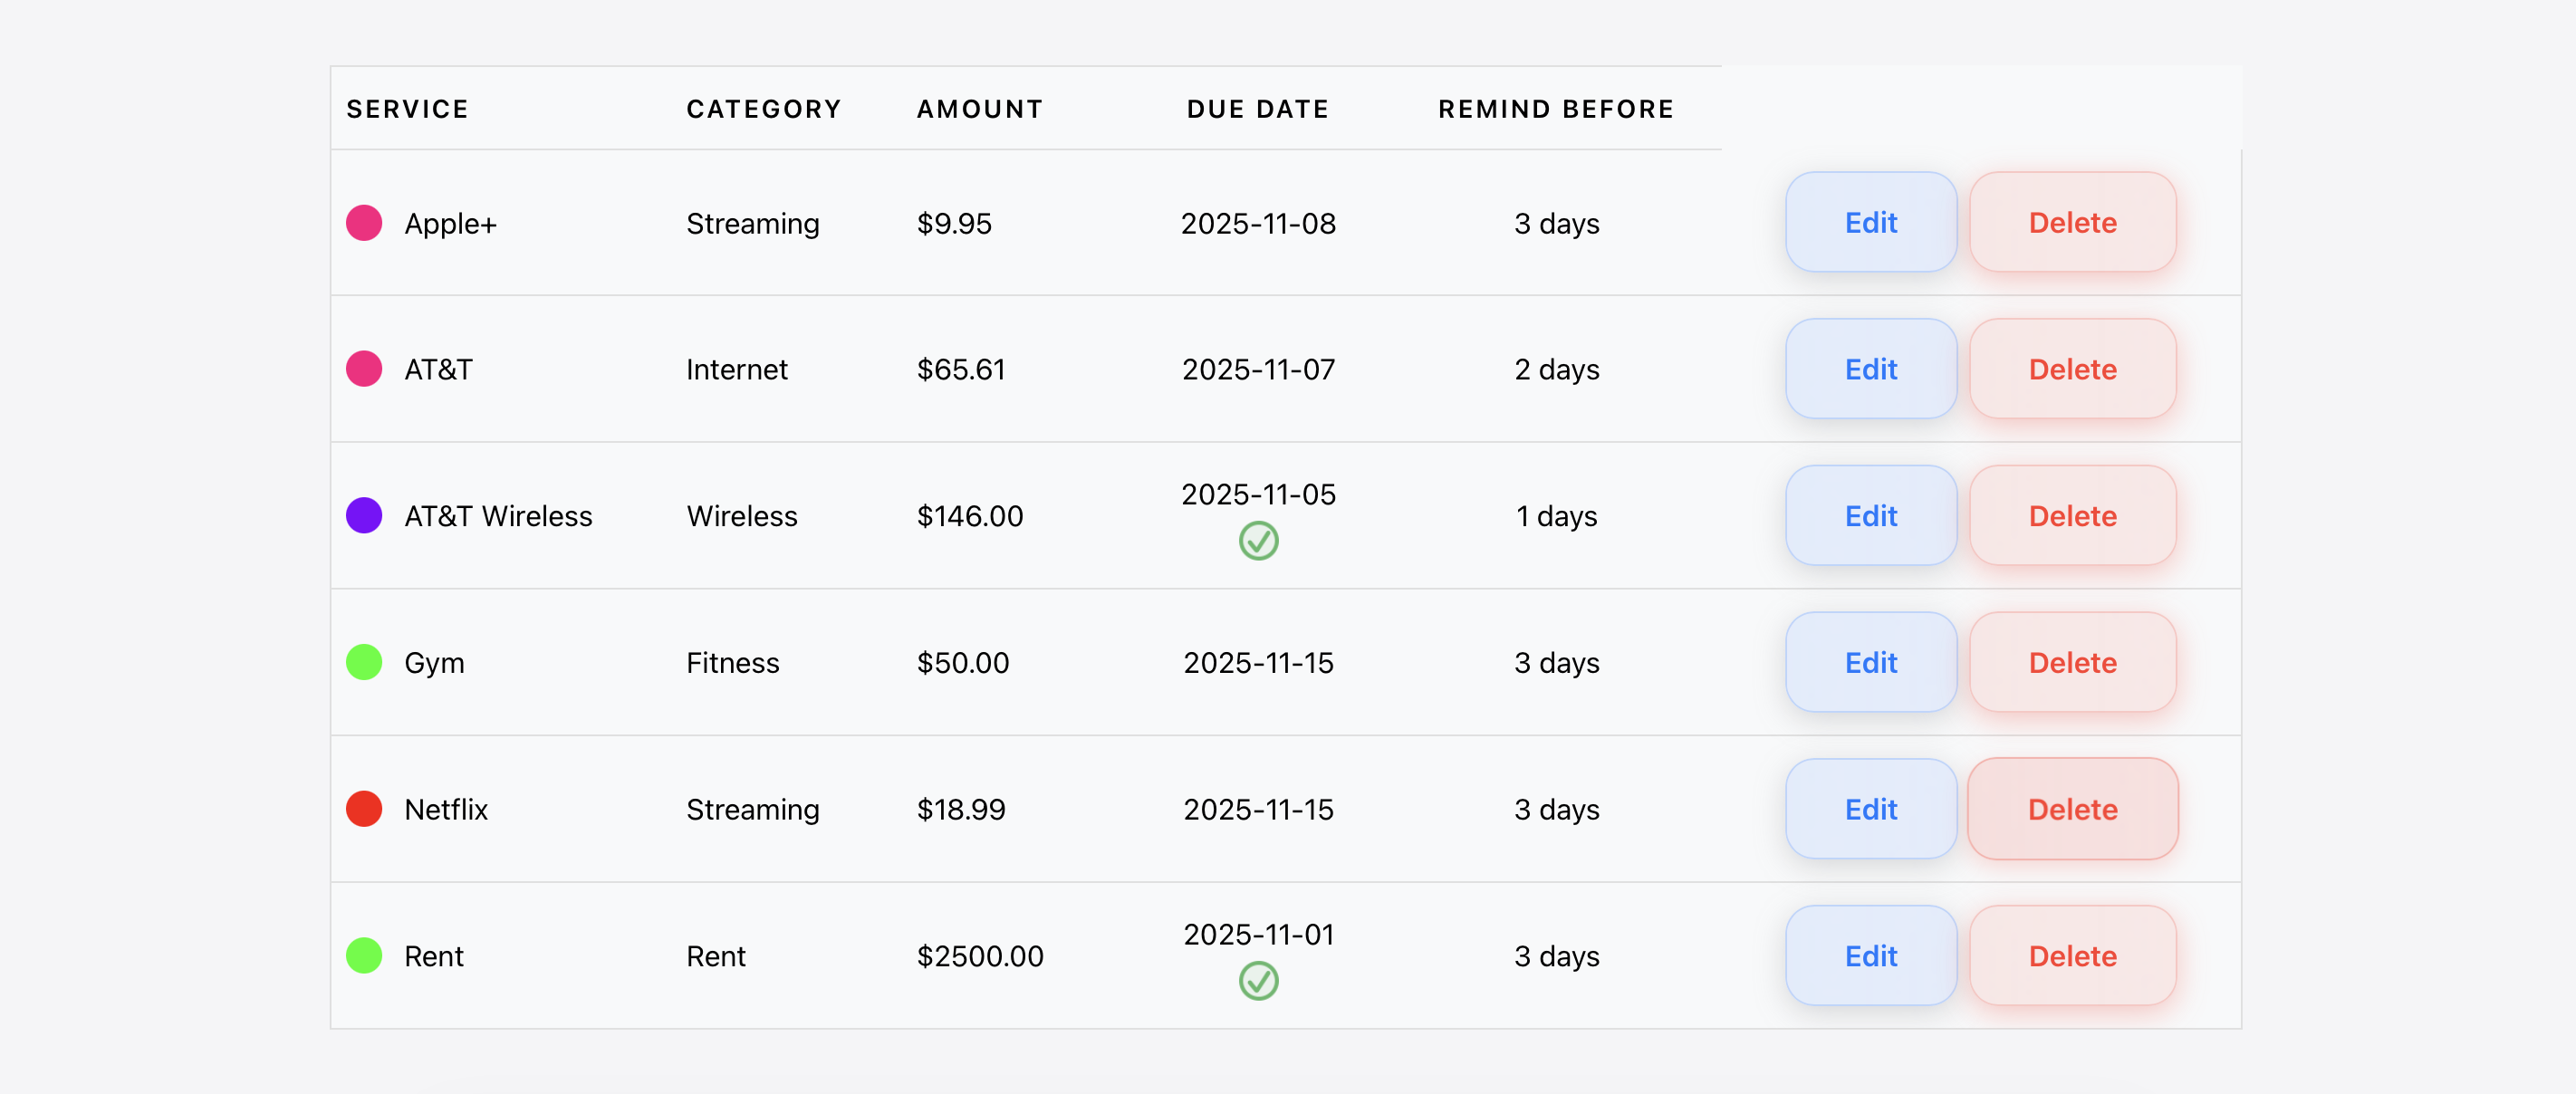Edit the Apple+ subscription

(x=1870, y=222)
